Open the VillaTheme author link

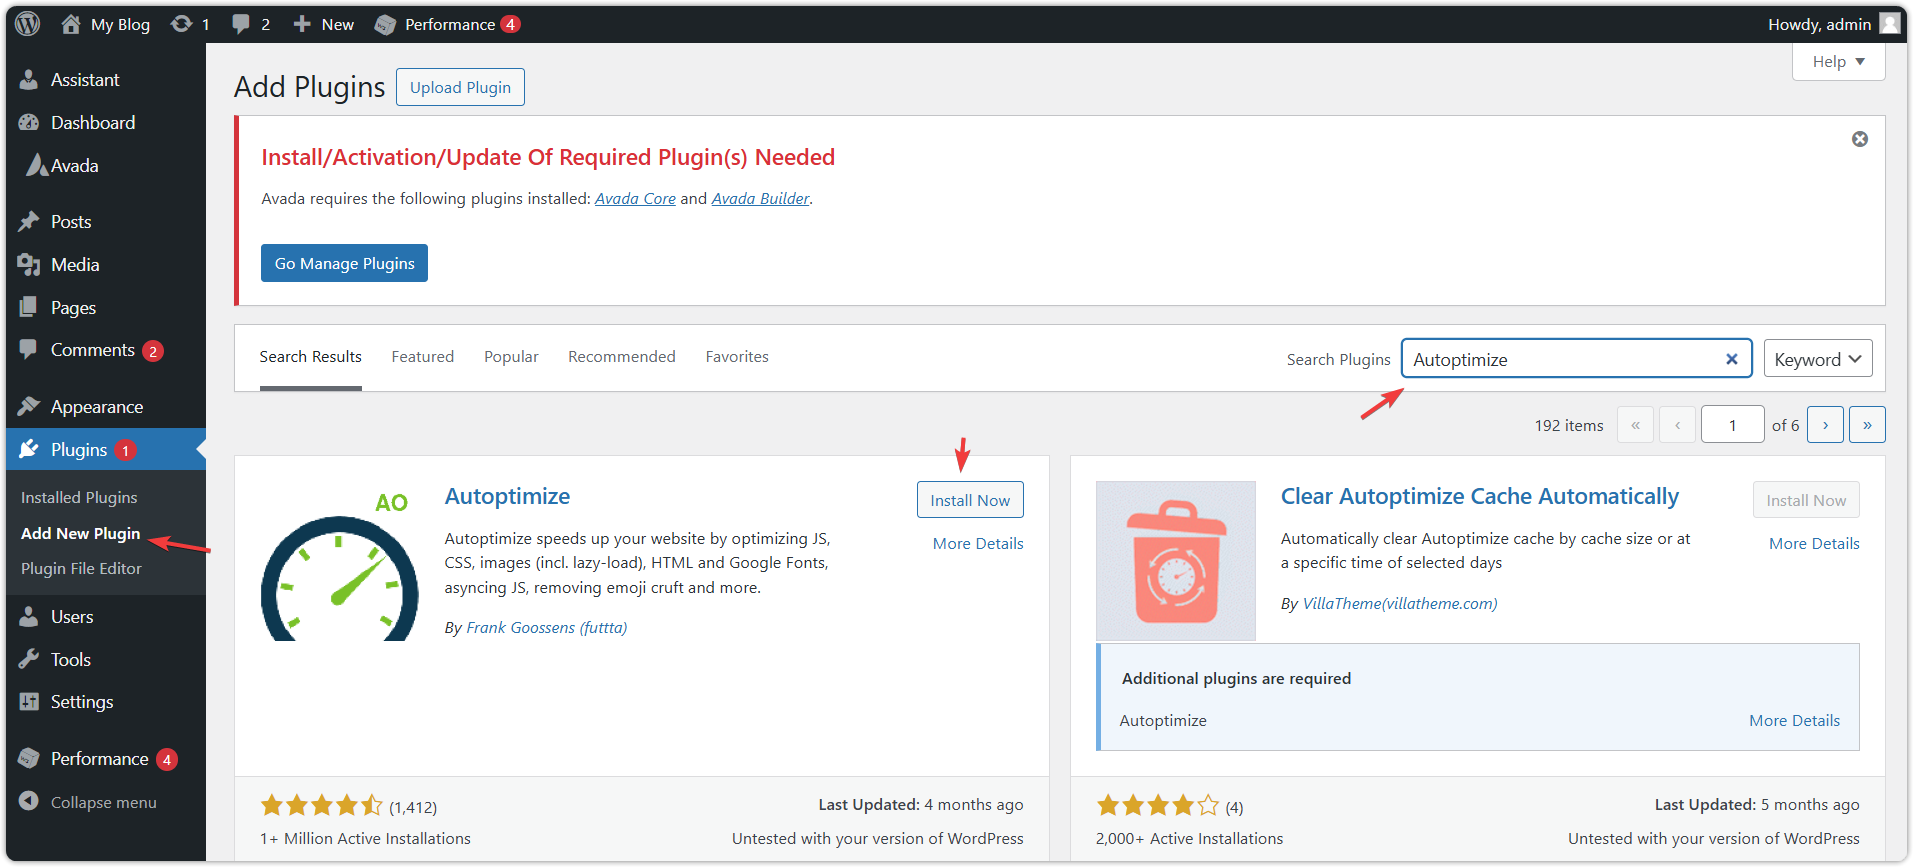(x=1400, y=604)
